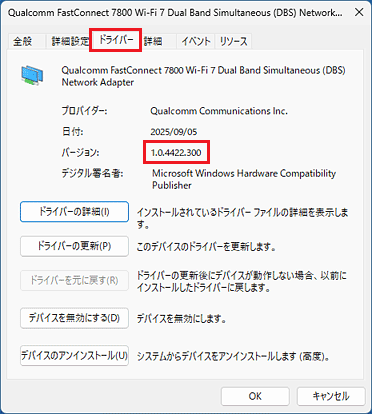The width and height of the screenshot is (372, 414).
Task: Click the ドライバーの詳細(I) button
Action: (74, 212)
